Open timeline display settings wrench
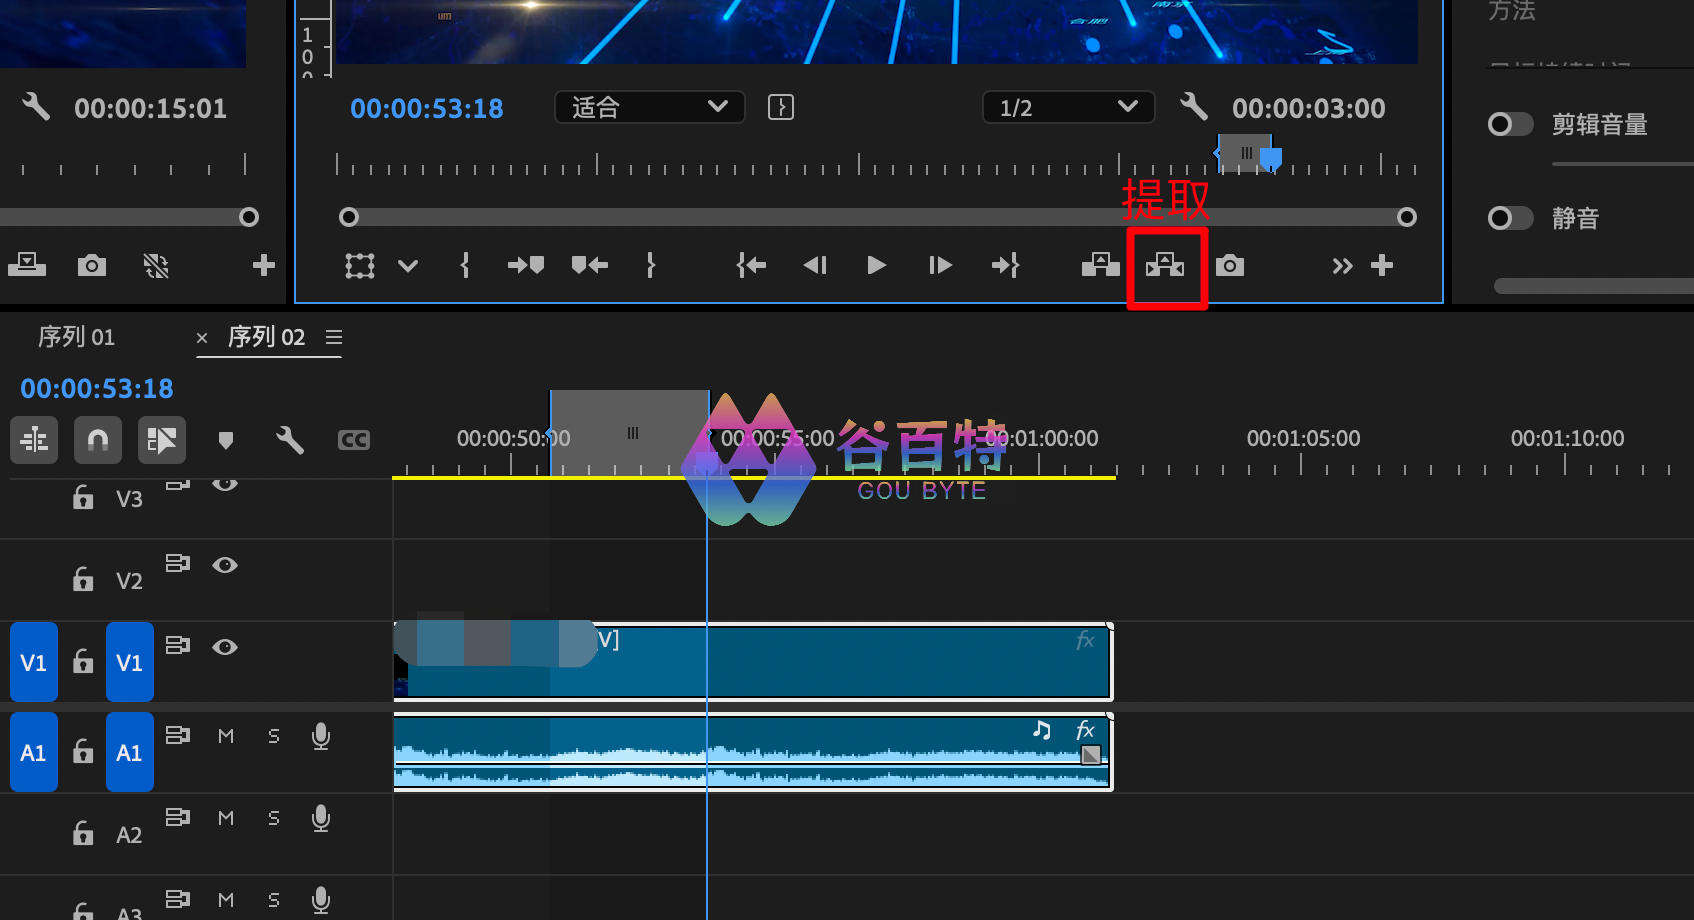Viewport: 1694px width, 920px height. [x=290, y=440]
